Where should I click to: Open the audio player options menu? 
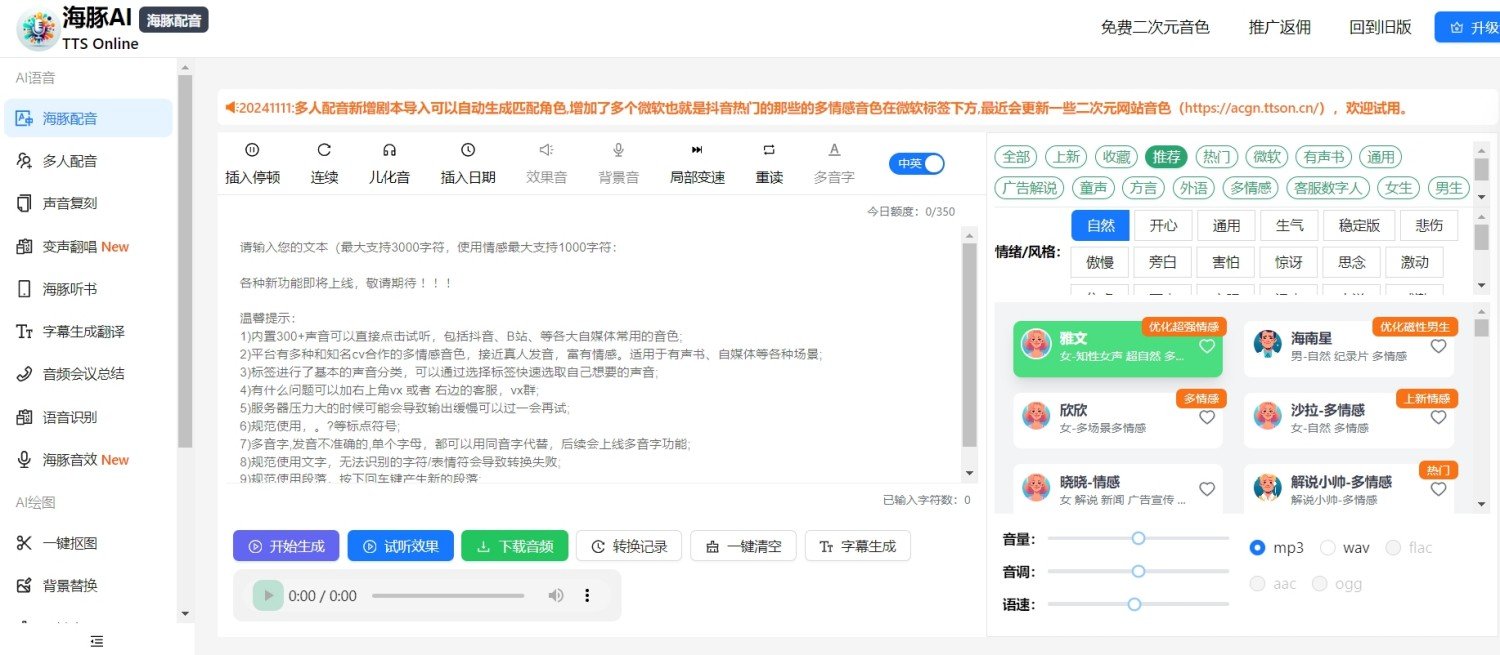coord(588,594)
